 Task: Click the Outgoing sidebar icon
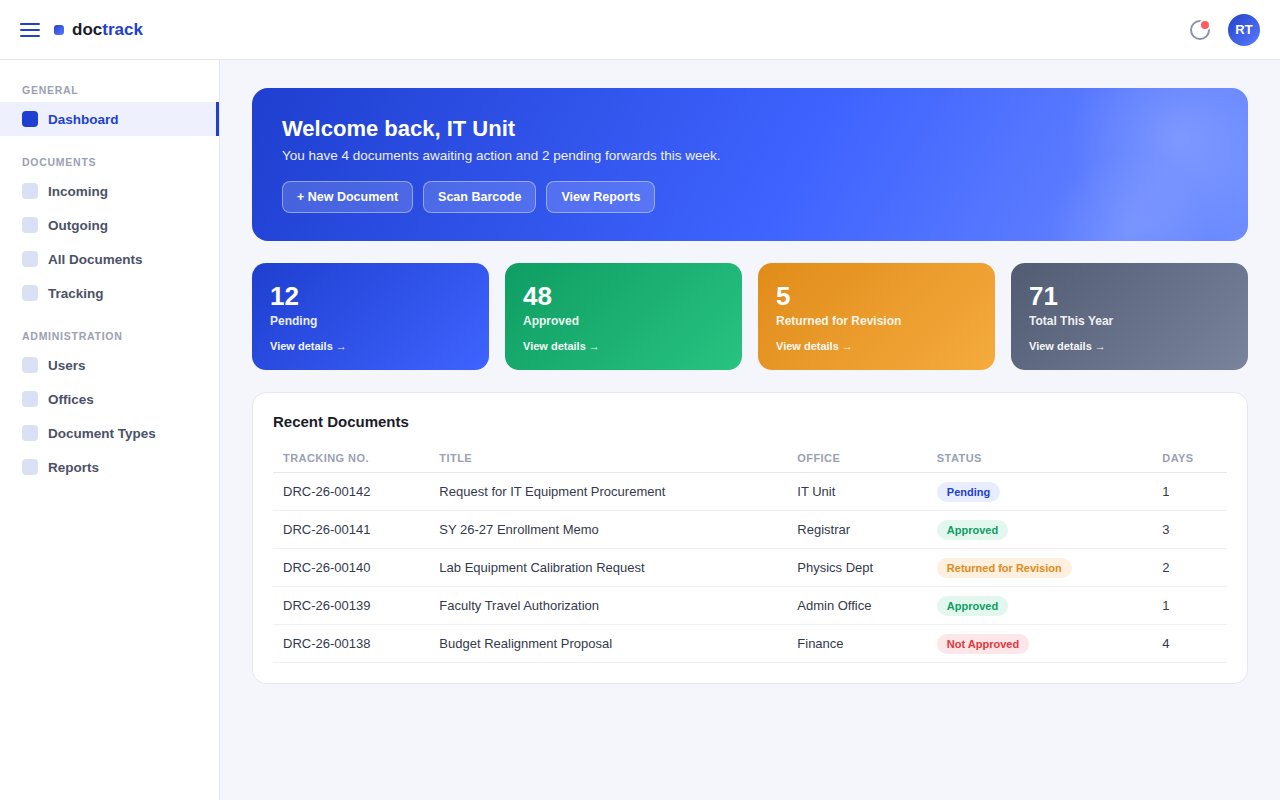(x=30, y=225)
